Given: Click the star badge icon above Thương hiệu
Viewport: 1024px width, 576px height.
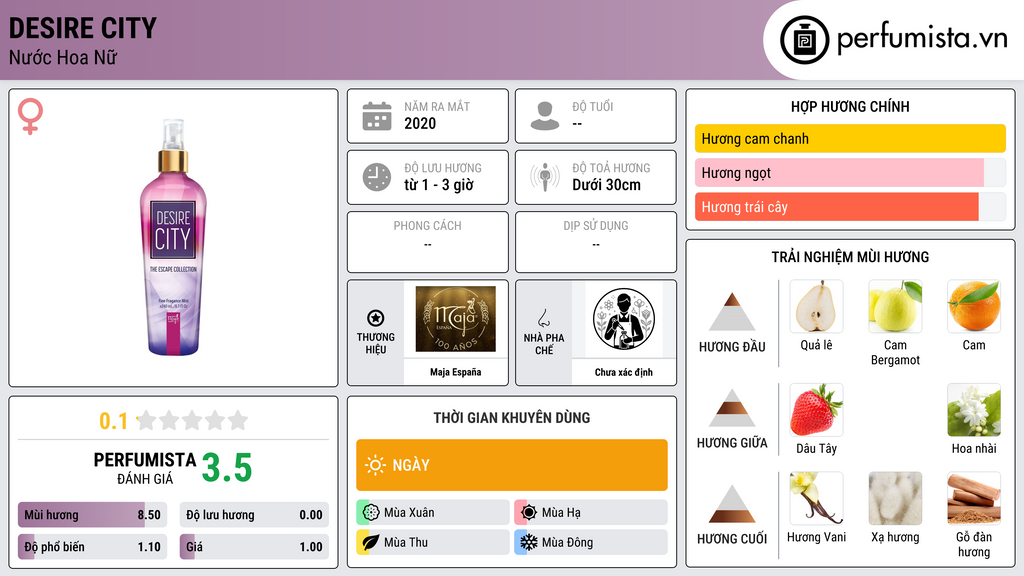Looking at the screenshot, I should tap(376, 318).
